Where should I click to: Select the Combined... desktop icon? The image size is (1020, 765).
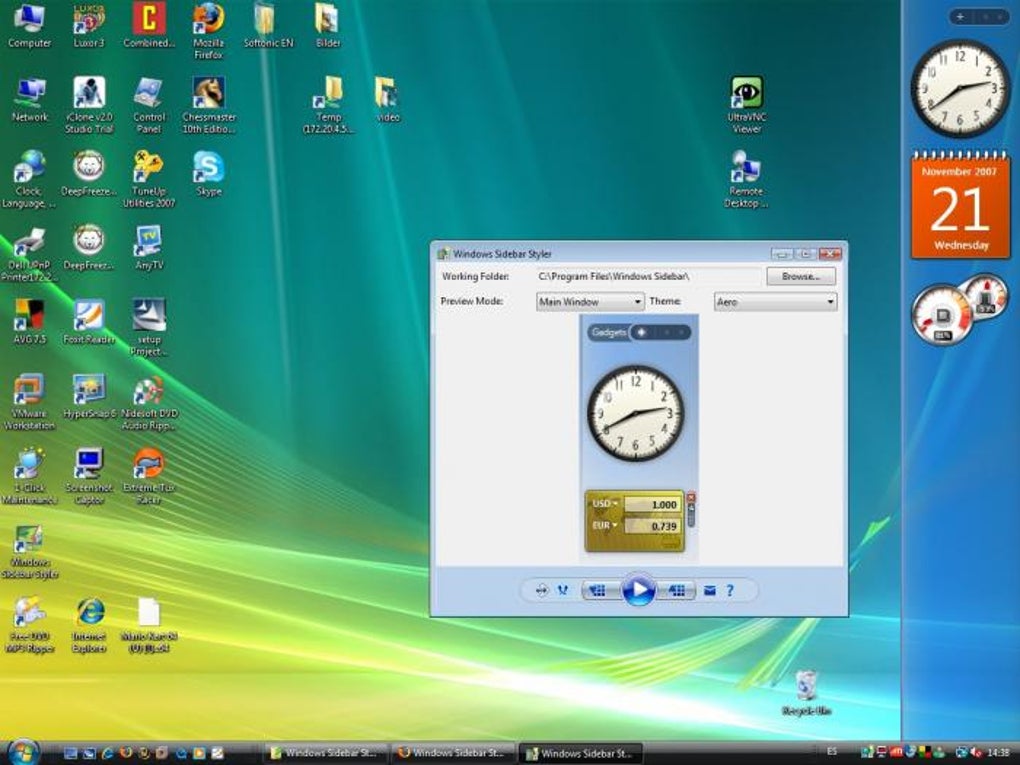[x=149, y=26]
